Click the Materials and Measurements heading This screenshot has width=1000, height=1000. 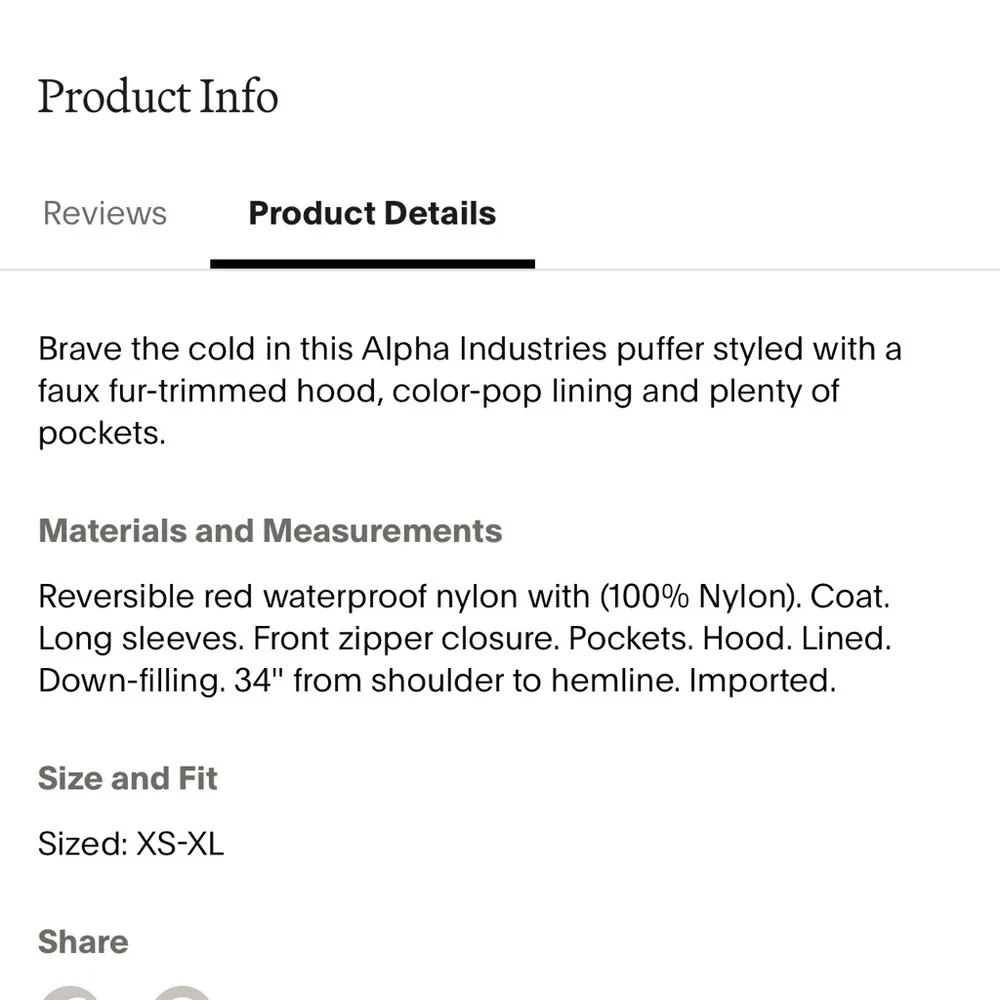pyautogui.click(x=270, y=531)
